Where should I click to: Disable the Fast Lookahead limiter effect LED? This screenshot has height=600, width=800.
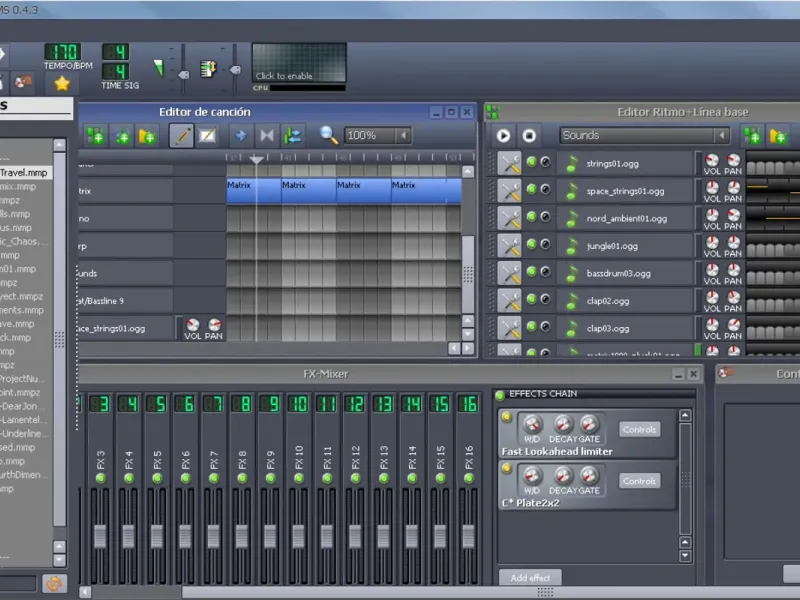(x=507, y=417)
